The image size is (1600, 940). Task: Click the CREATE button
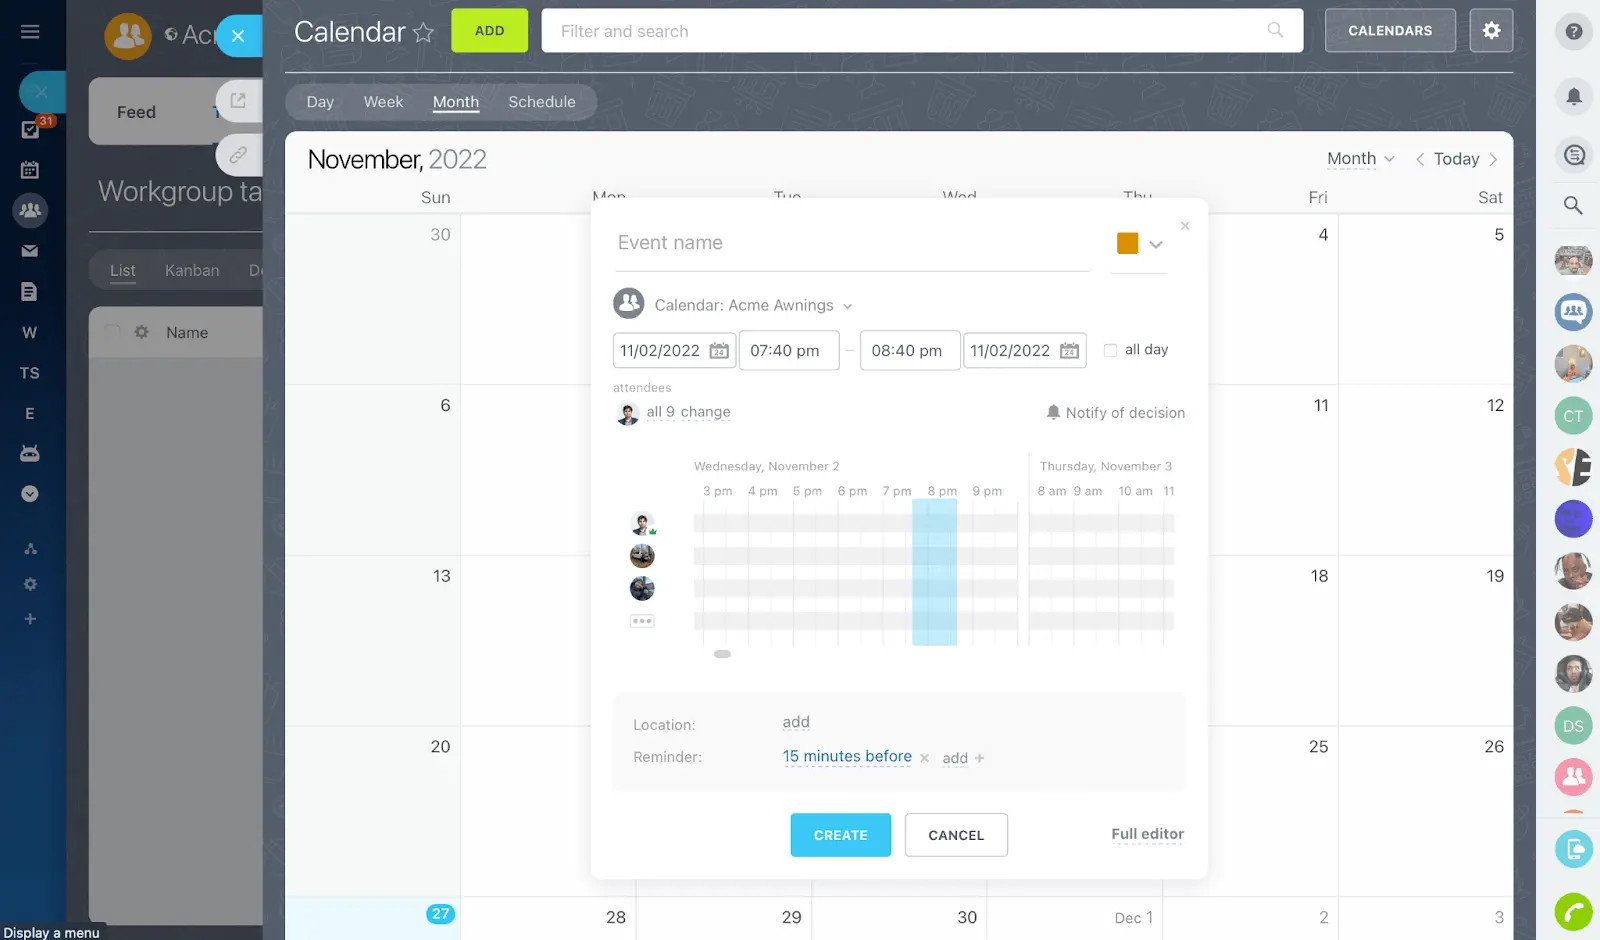pyautogui.click(x=840, y=835)
